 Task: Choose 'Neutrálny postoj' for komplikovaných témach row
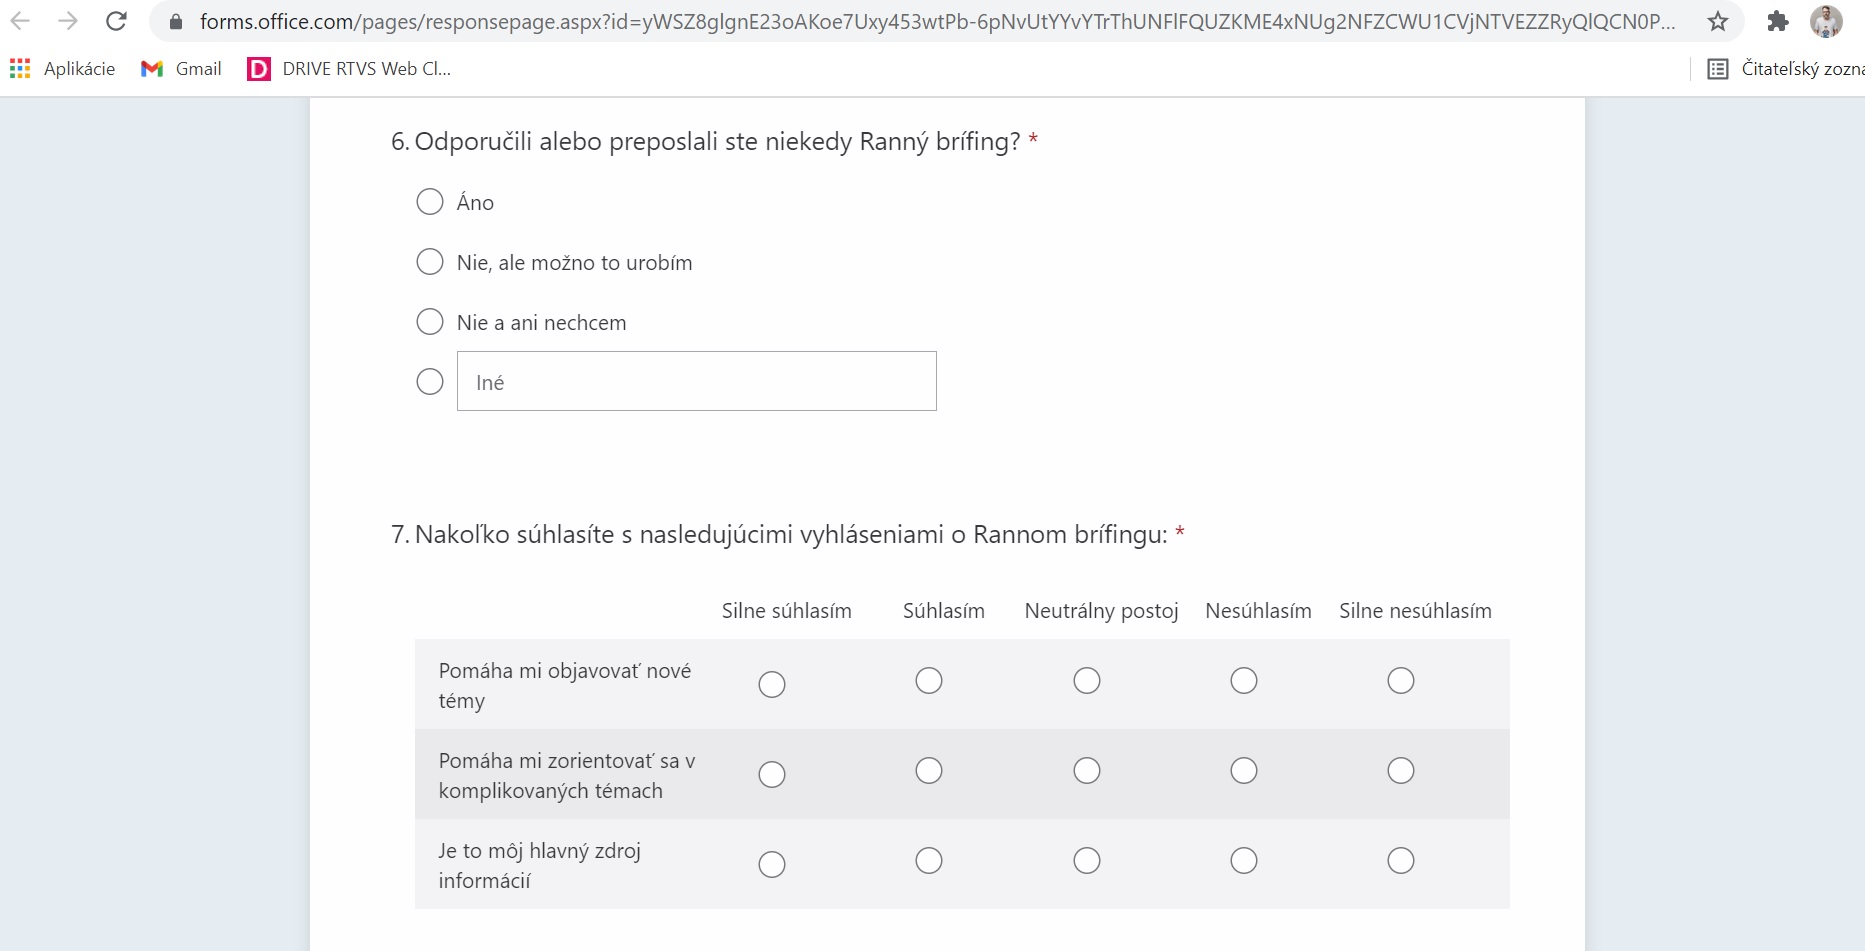pyautogui.click(x=1087, y=771)
